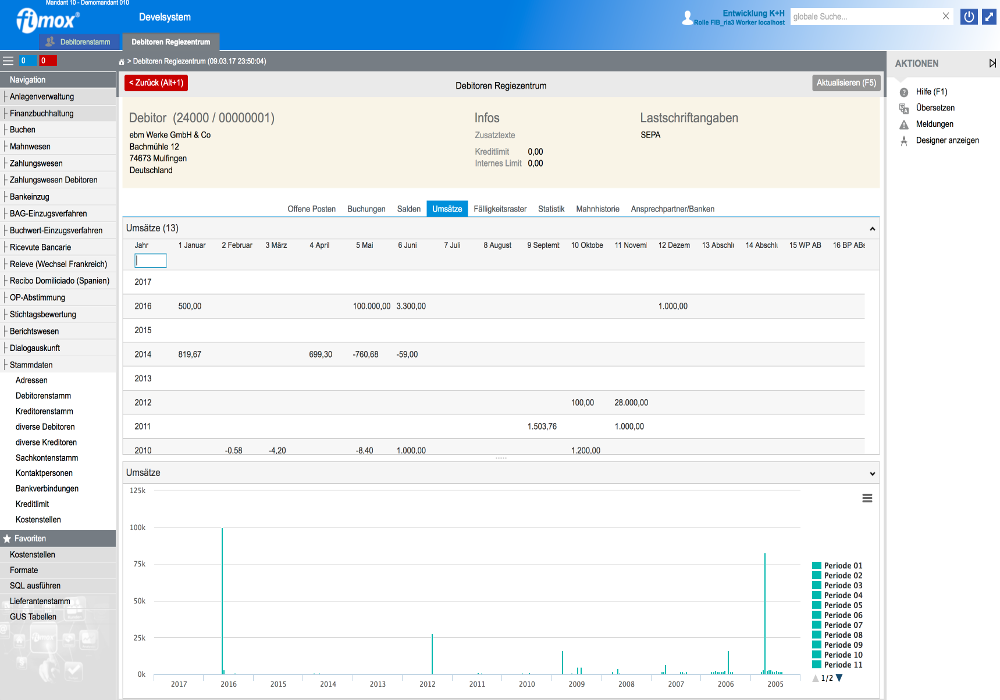1000x700 pixels.
Task: Collapse the Aktionen panel arrow
Action: 992,63
